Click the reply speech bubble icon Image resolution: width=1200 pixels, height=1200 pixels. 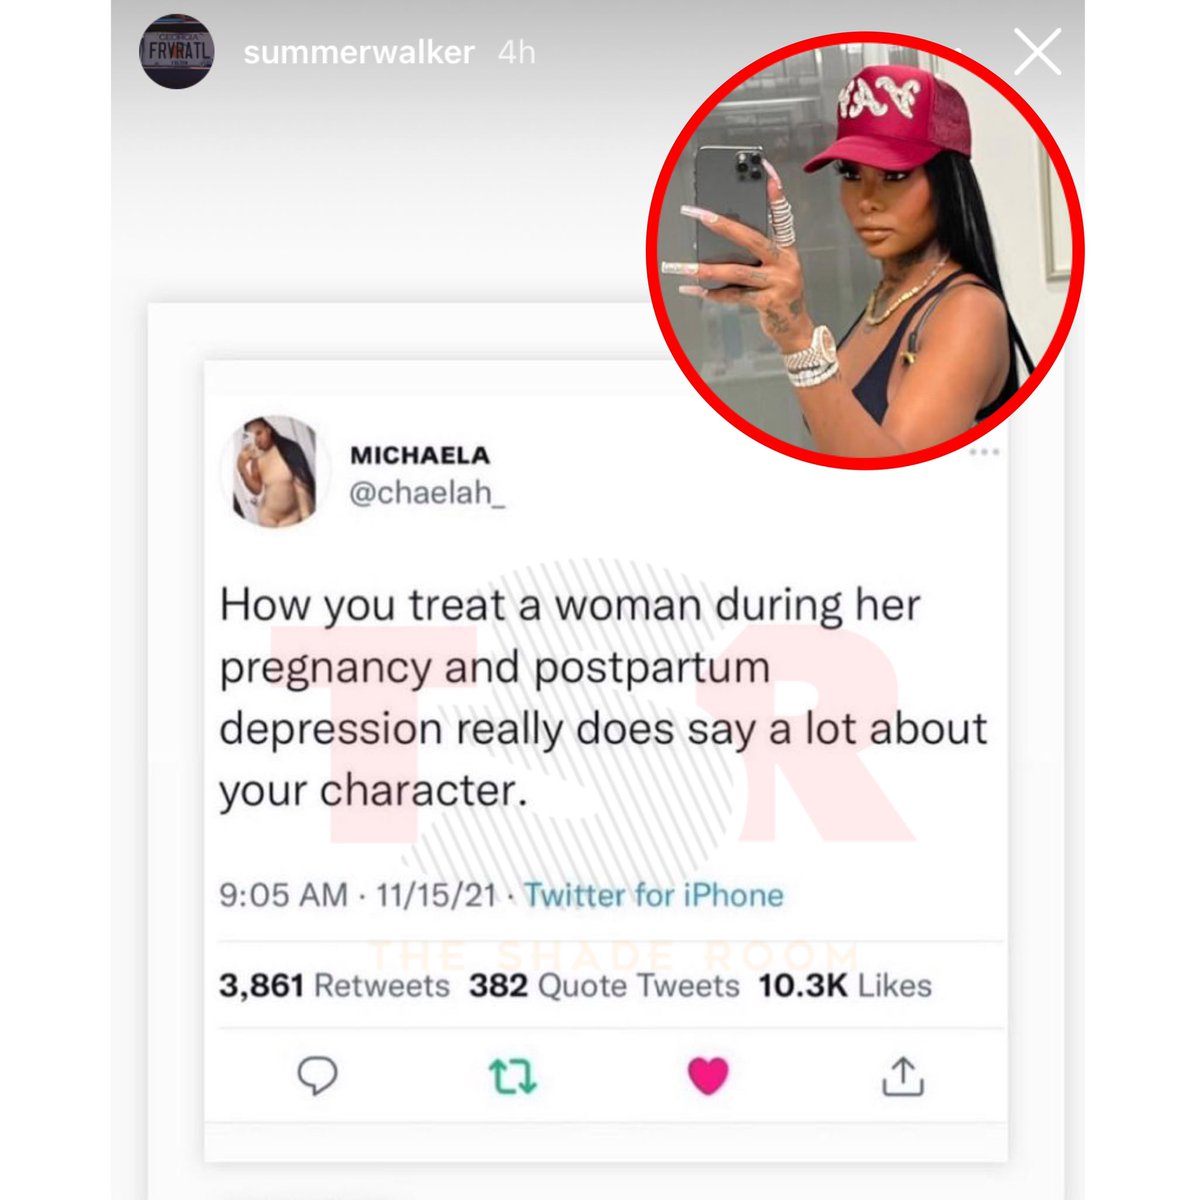[x=318, y=1076]
